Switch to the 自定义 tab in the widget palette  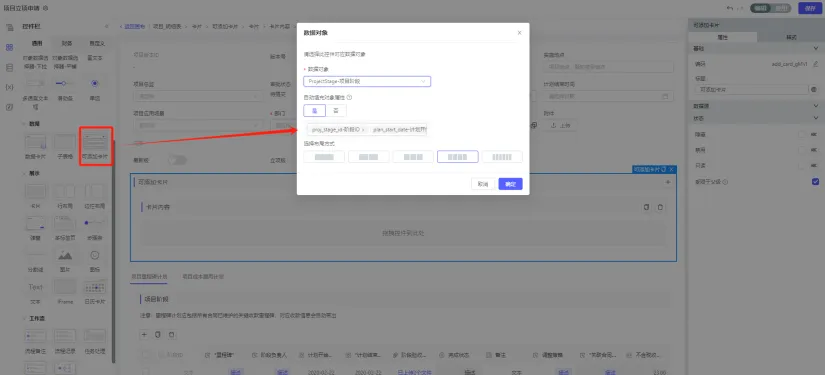tap(96, 44)
